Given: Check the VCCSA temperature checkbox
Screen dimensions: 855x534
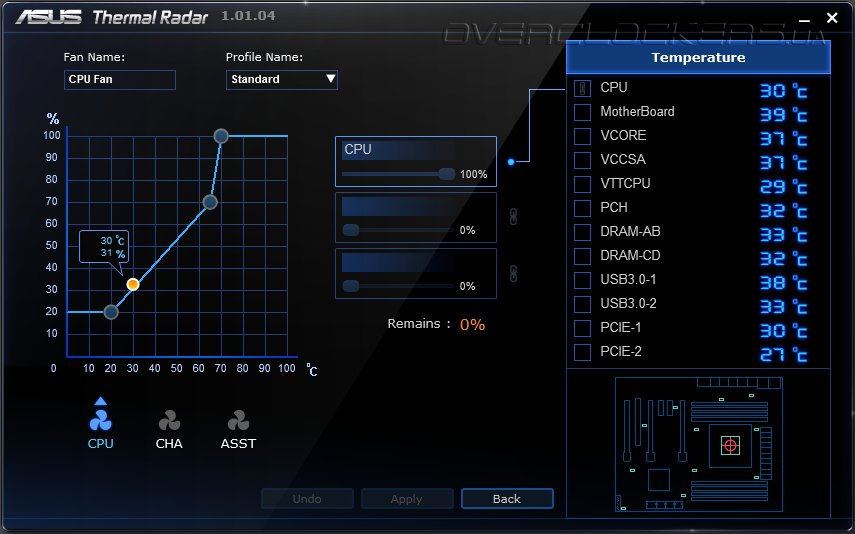Looking at the screenshot, I should tap(582, 160).
